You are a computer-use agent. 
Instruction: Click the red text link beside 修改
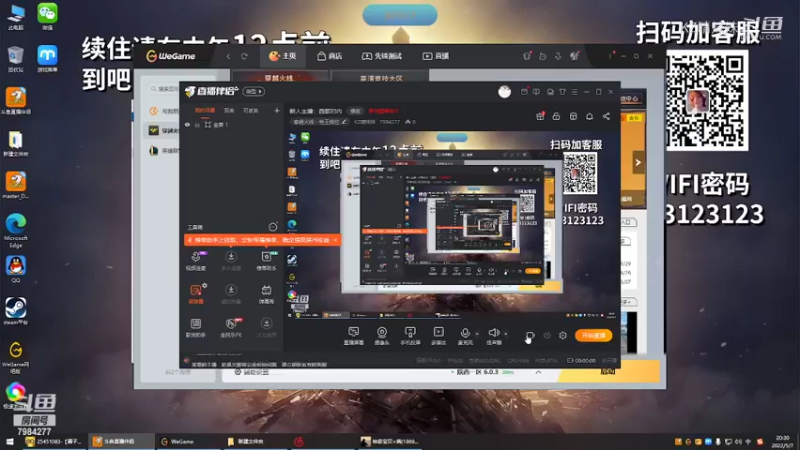pos(383,111)
